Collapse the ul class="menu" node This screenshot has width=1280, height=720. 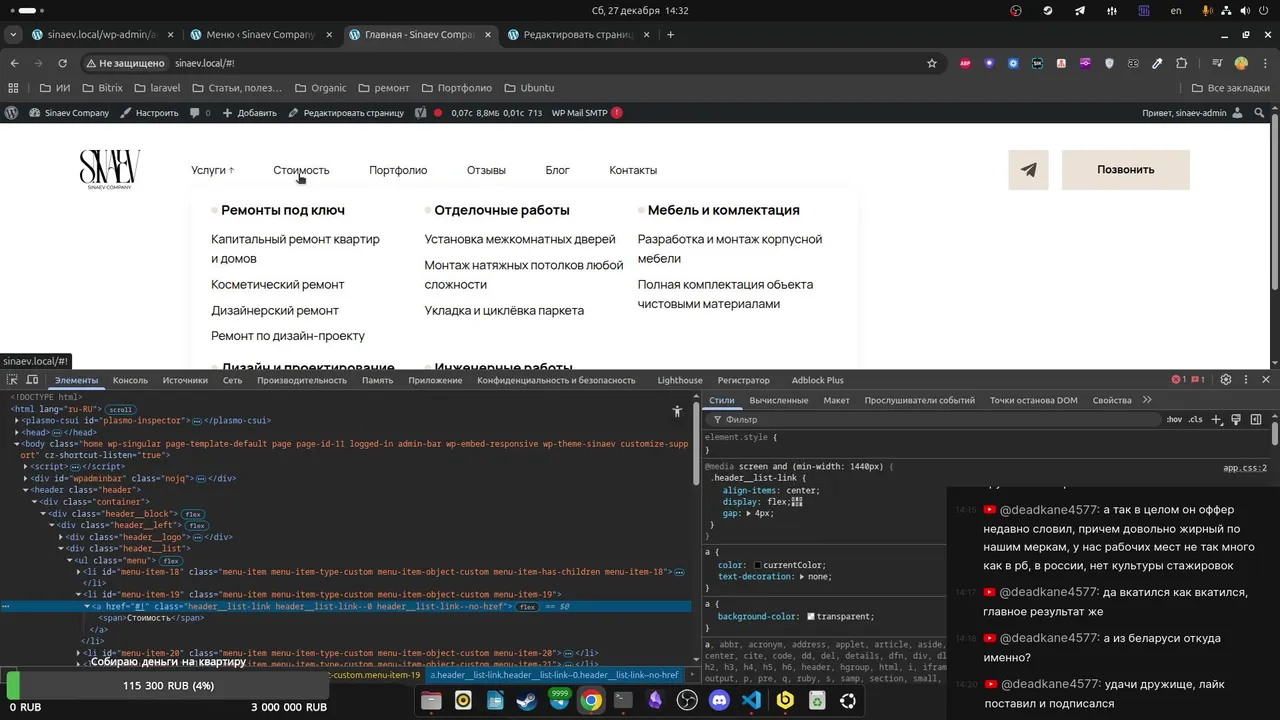point(70,560)
